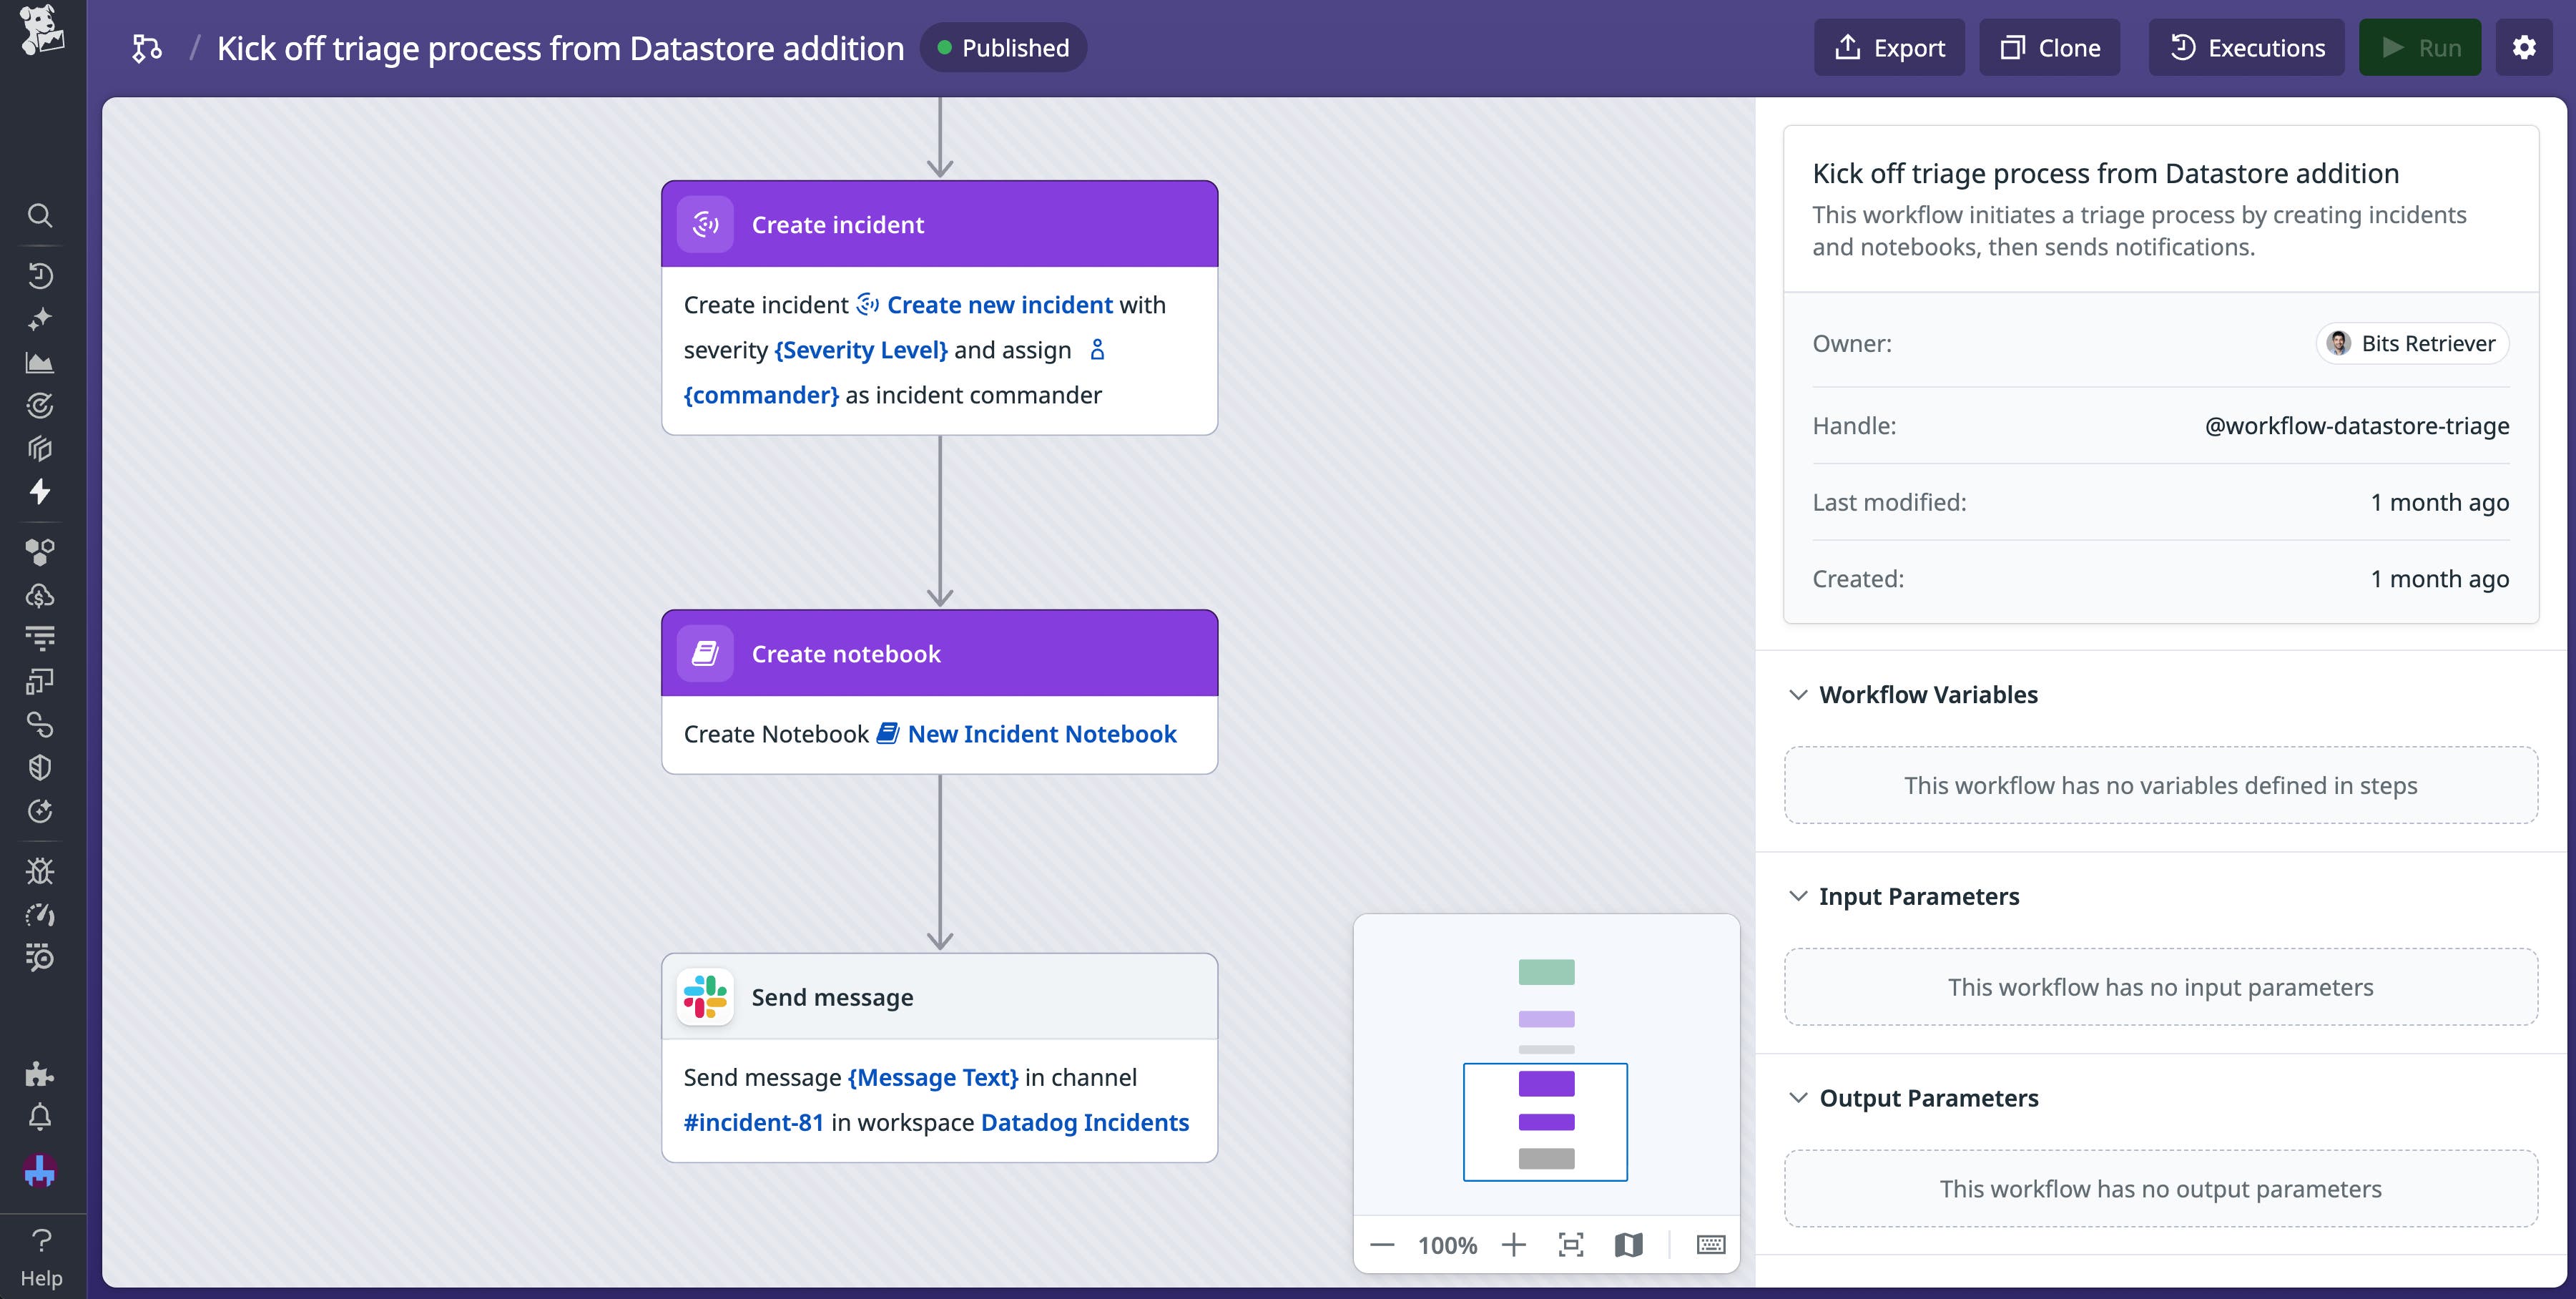Collapse the Input Parameters section

click(x=1798, y=896)
